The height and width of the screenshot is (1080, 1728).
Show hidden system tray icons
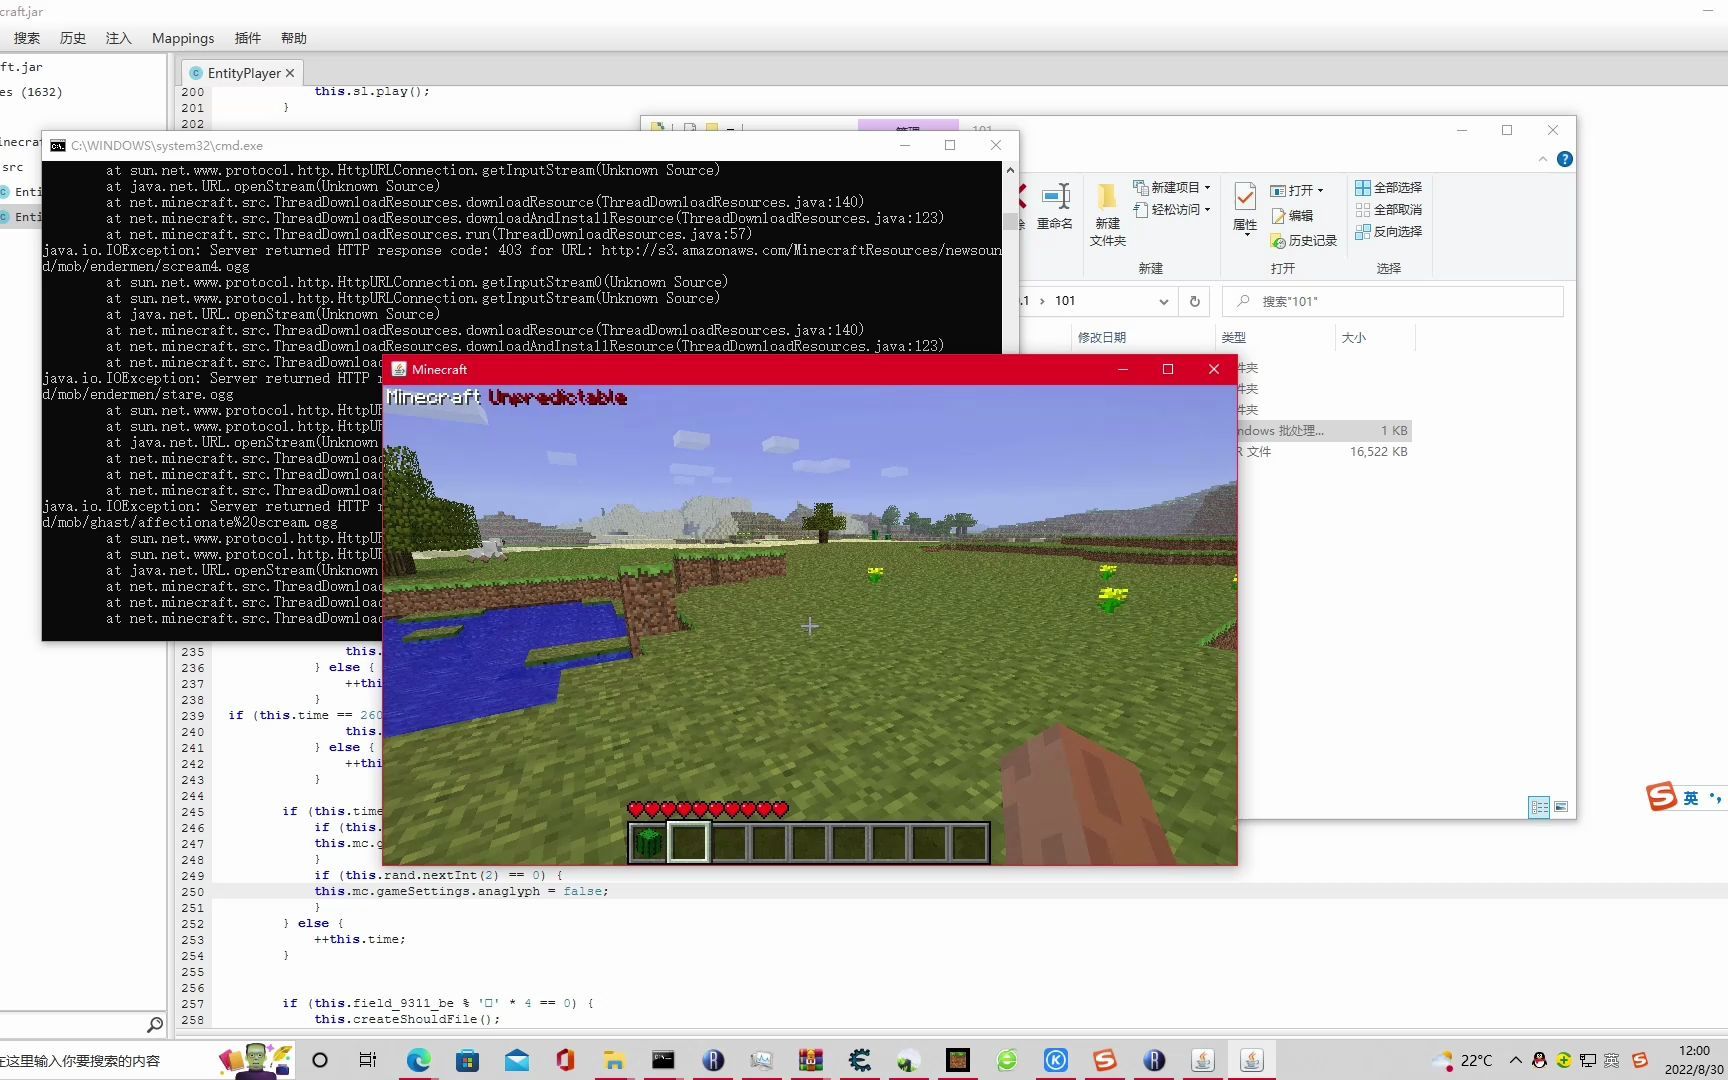point(1515,1060)
